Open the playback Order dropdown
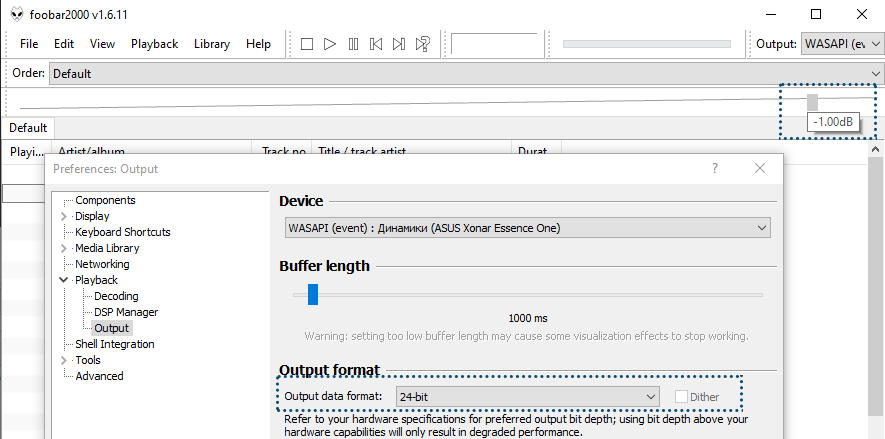Viewport: 885px width, 439px height. point(466,73)
